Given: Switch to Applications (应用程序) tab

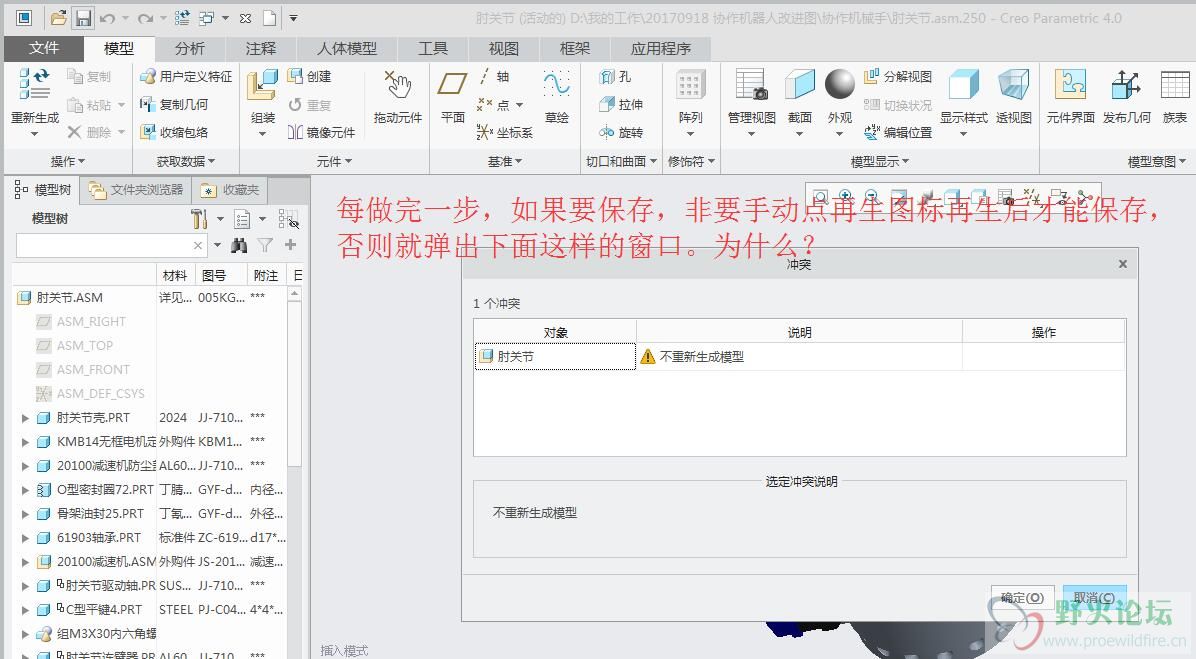Looking at the screenshot, I should [x=661, y=48].
